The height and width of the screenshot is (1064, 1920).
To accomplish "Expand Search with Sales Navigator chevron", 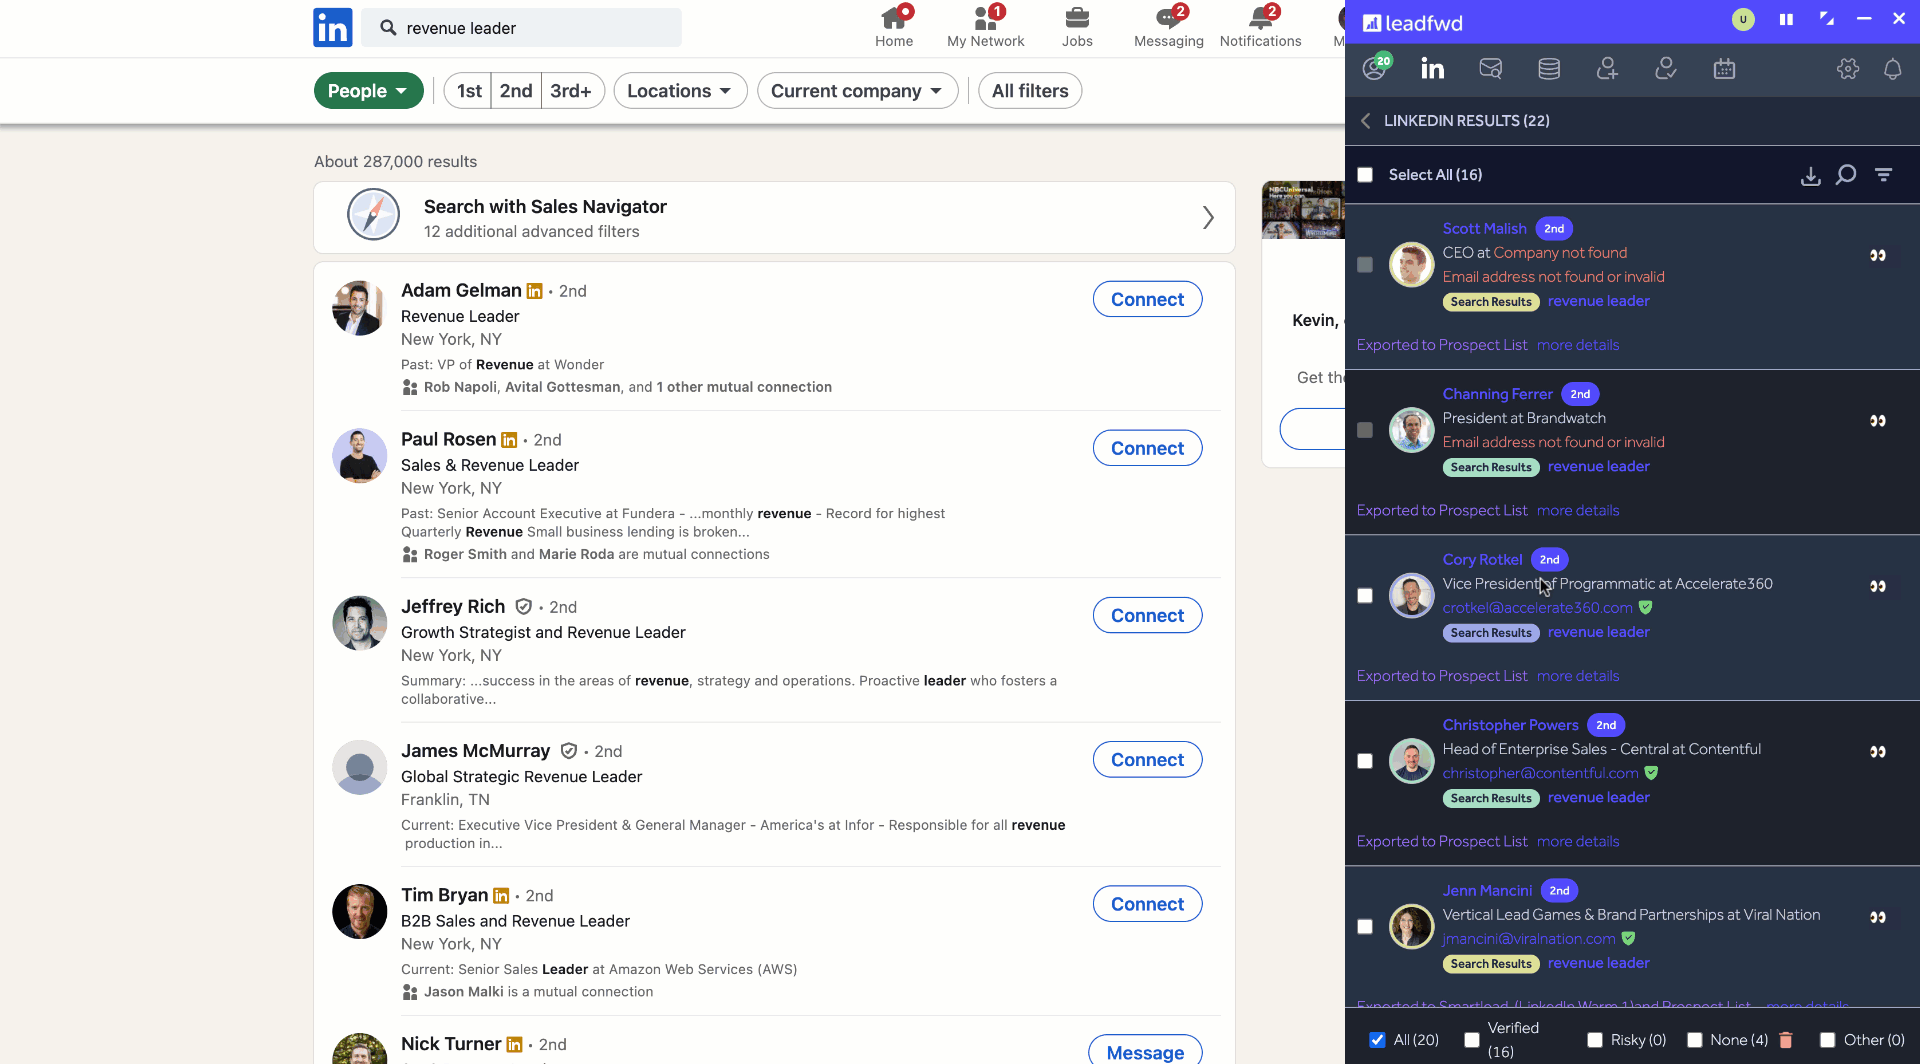I will coord(1208,218).
